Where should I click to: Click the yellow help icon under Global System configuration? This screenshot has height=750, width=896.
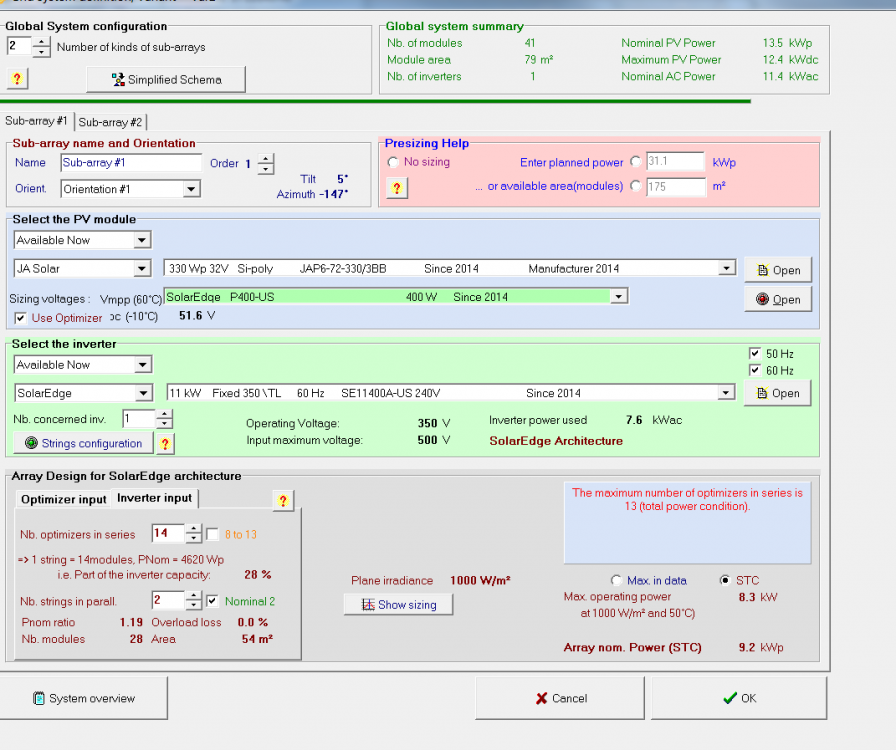tap(17, 79)
